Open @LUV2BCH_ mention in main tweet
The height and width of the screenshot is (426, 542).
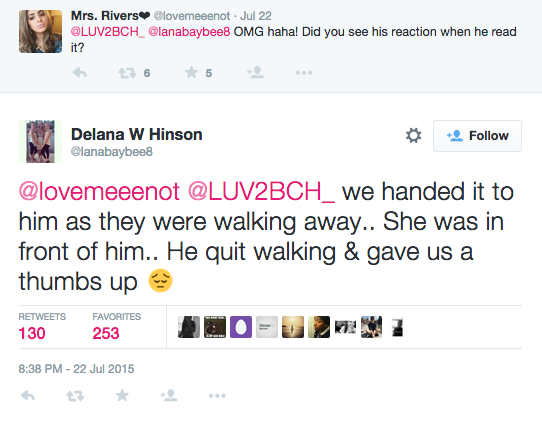[261, 191]
